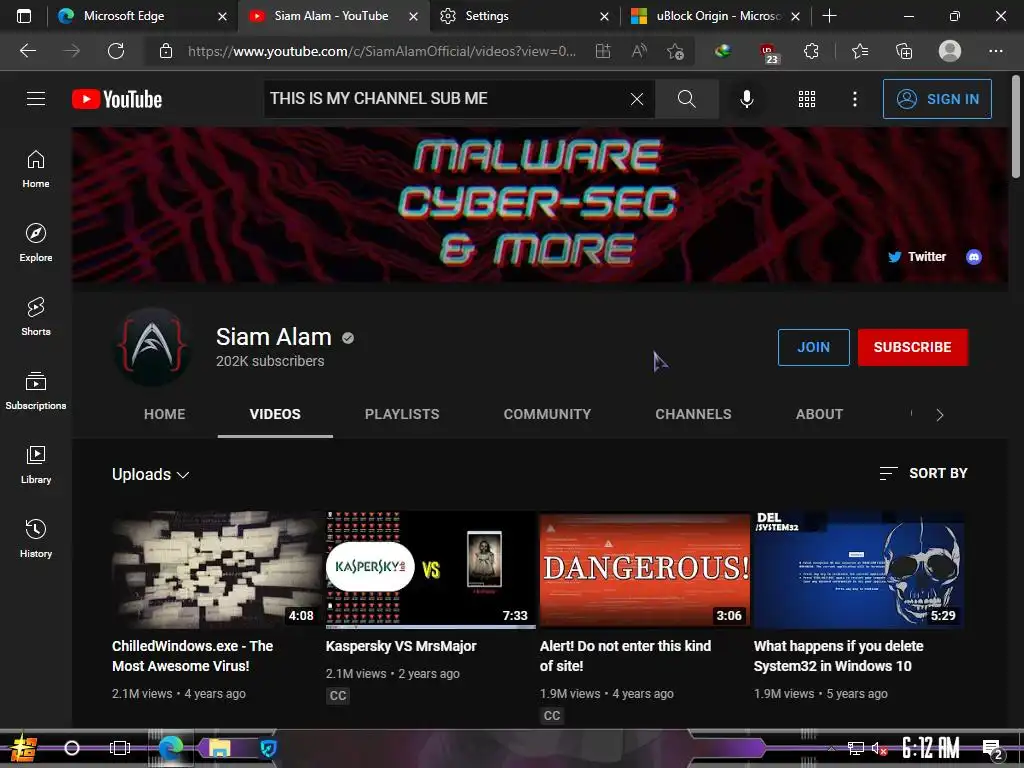This screenshot has height=768, width=1024.
Task: Expand the Uploads dropdown
Action: [x=150, y=474]
